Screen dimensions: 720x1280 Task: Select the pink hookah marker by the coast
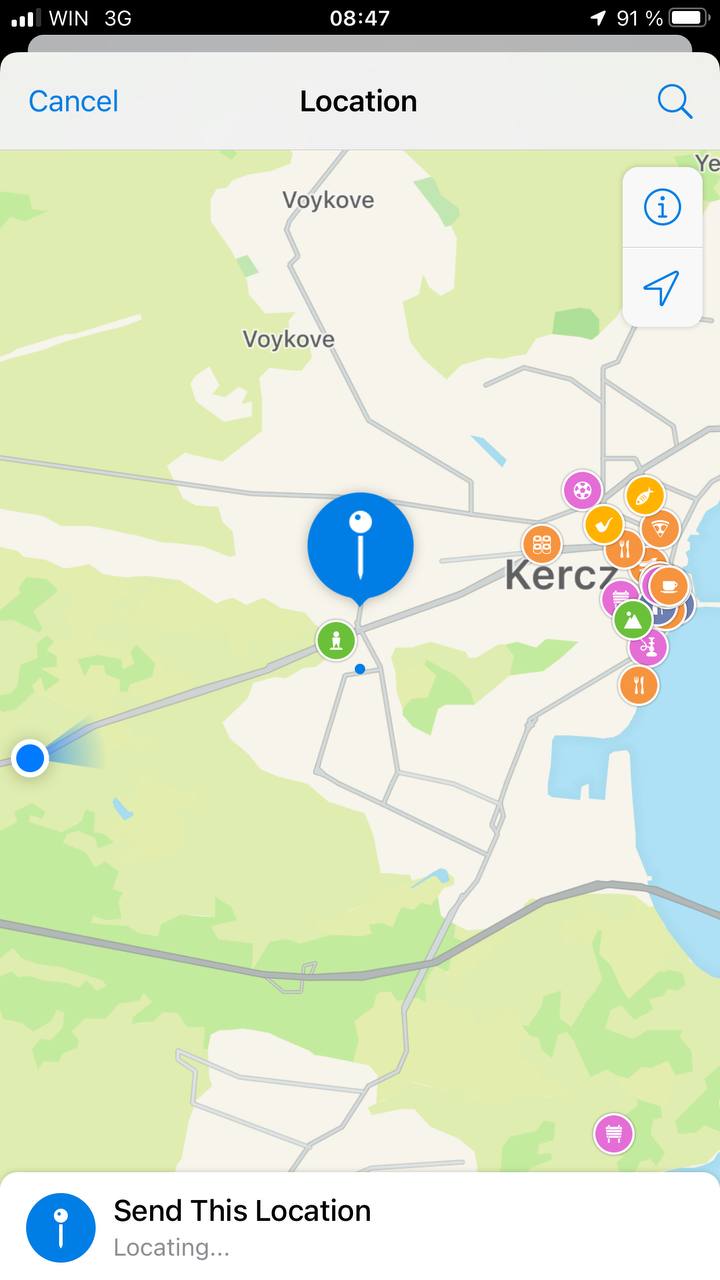pyautogui.click(x=648, y=646)
